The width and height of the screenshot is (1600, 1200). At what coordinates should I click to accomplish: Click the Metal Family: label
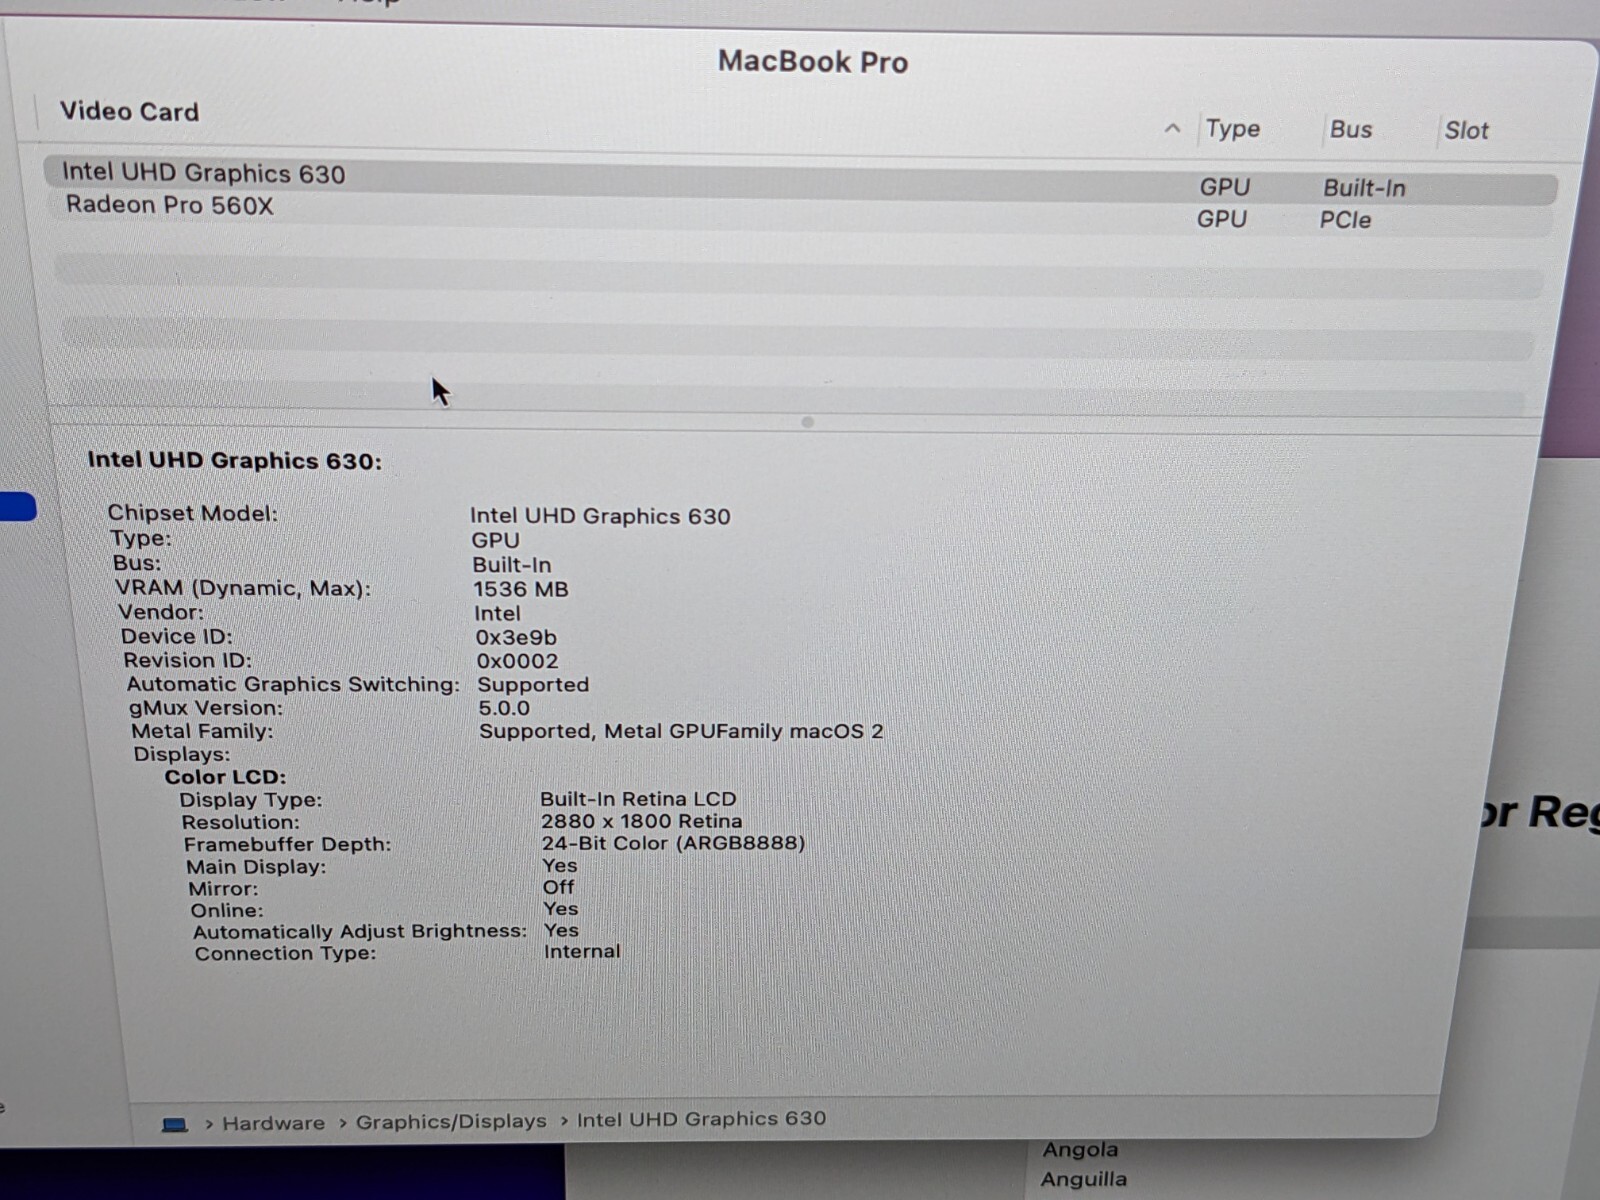(x=202, y=731)
